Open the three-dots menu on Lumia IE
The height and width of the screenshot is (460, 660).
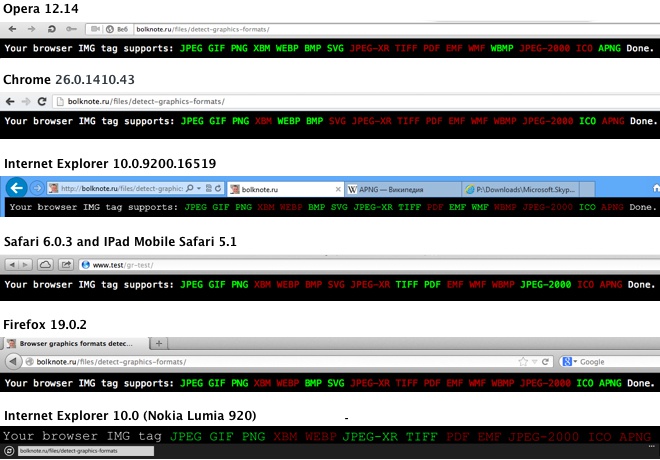pyautogui.click(x=652, y=446)
